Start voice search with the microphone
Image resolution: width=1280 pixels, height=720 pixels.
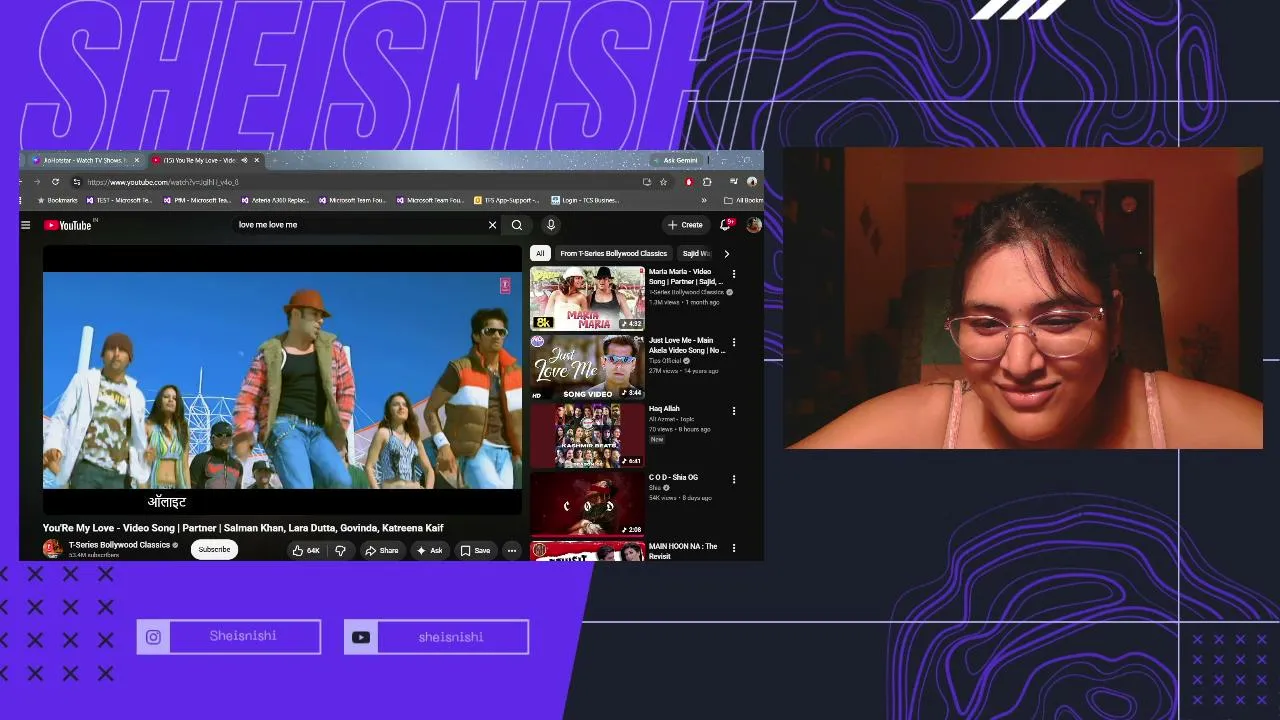(x=550, y=225)
